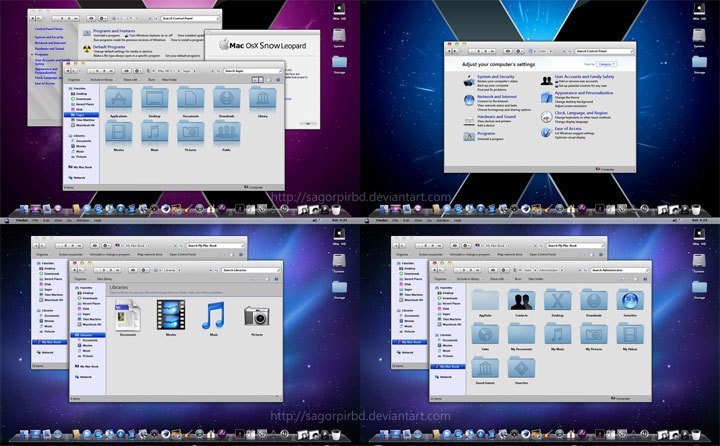Open the Default Programs link
Viewport: 720px width, 446px height.
point(109,47)
